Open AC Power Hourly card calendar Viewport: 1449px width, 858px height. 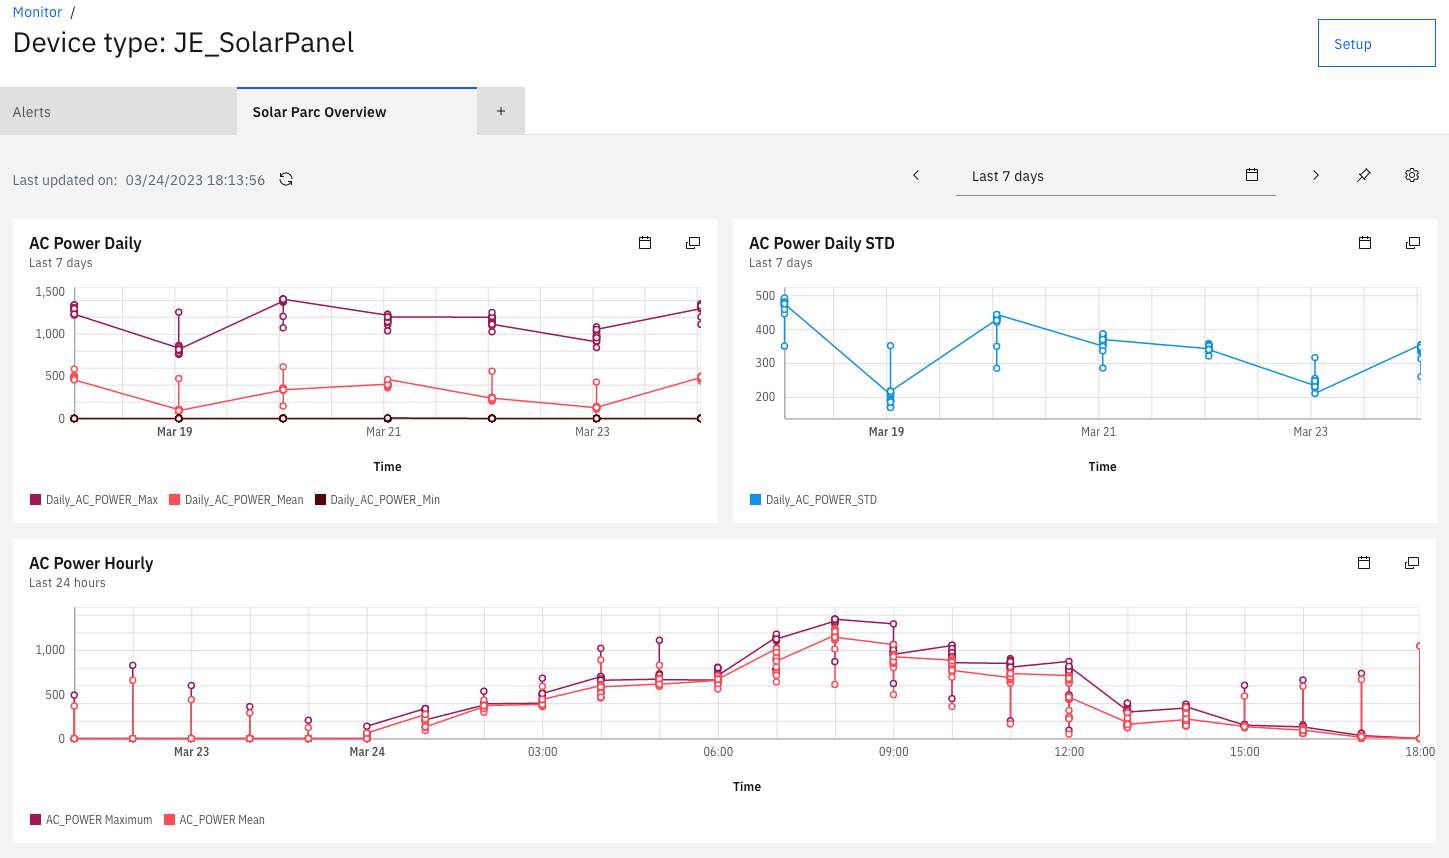point(1364,563)
